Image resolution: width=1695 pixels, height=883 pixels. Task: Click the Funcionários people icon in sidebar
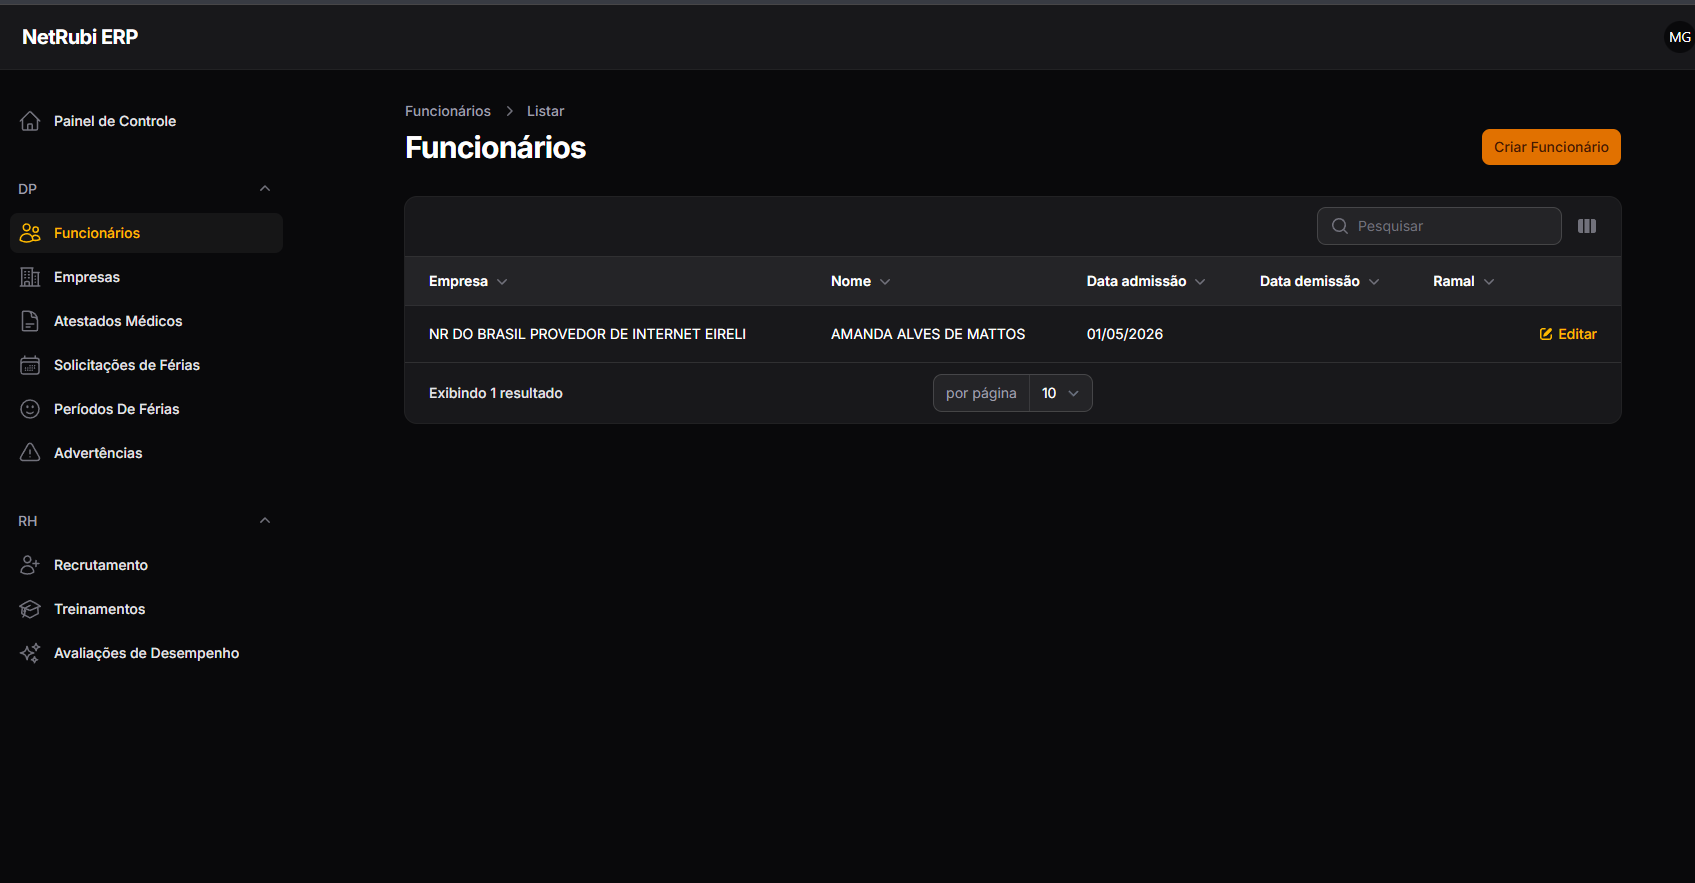click(x=30, y=233)
